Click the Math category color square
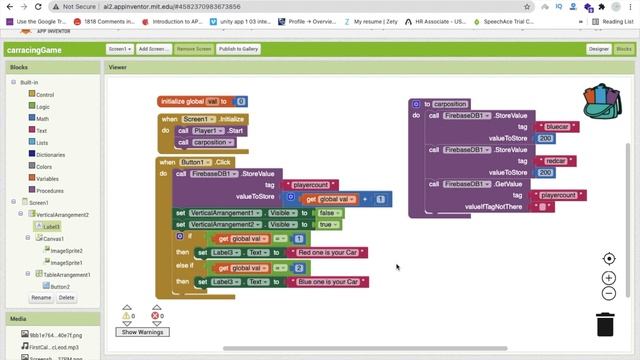The height and width of the screenshot is (360, 640). coord(32,118)
